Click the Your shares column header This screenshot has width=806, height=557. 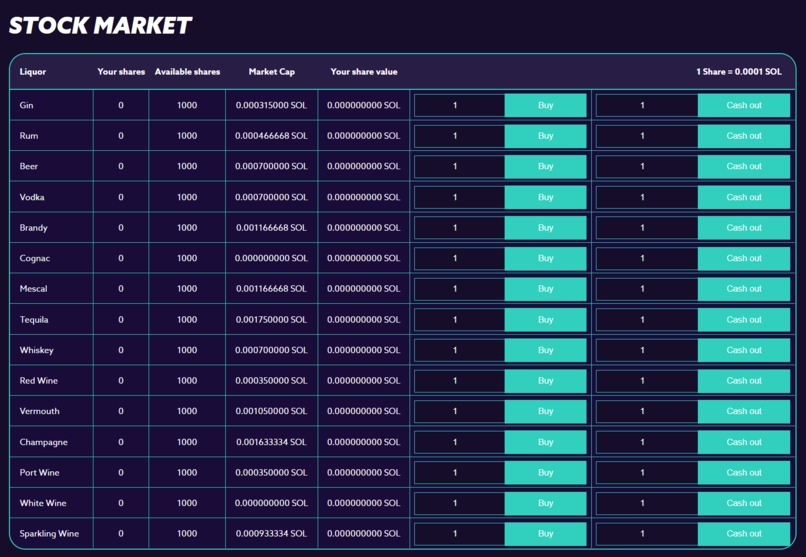click(x=121, y=72)
